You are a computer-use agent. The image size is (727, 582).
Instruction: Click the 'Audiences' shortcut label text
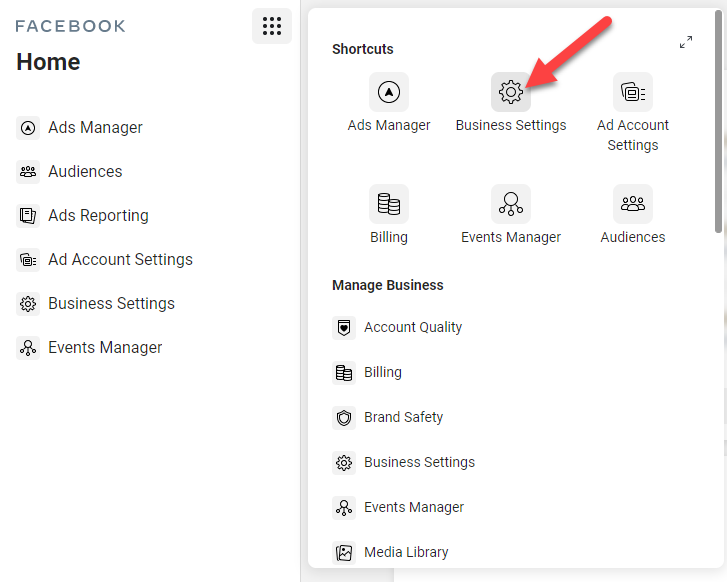tap(633, 237)
